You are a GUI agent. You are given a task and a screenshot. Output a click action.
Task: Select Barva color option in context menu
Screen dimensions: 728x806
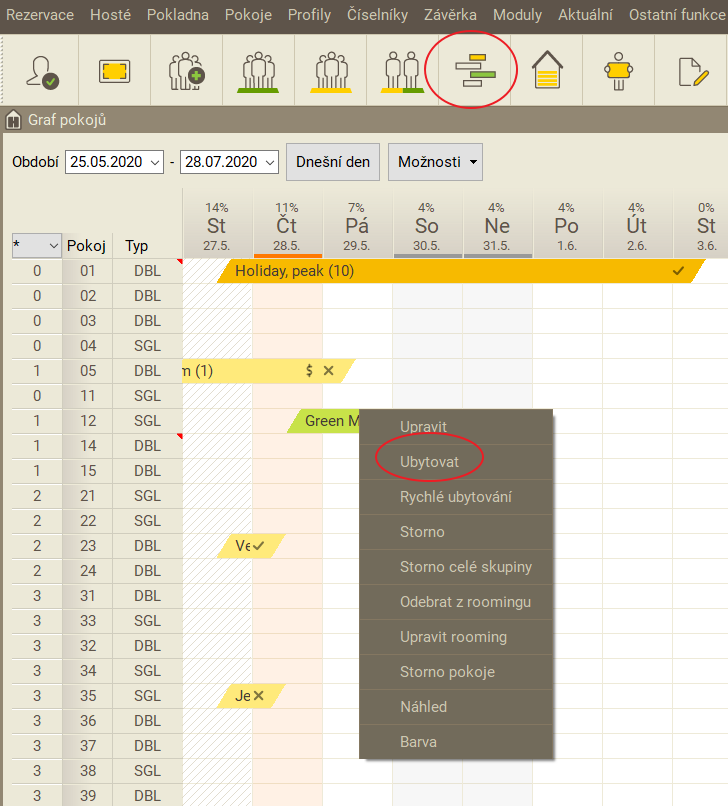tap(418, 742)
